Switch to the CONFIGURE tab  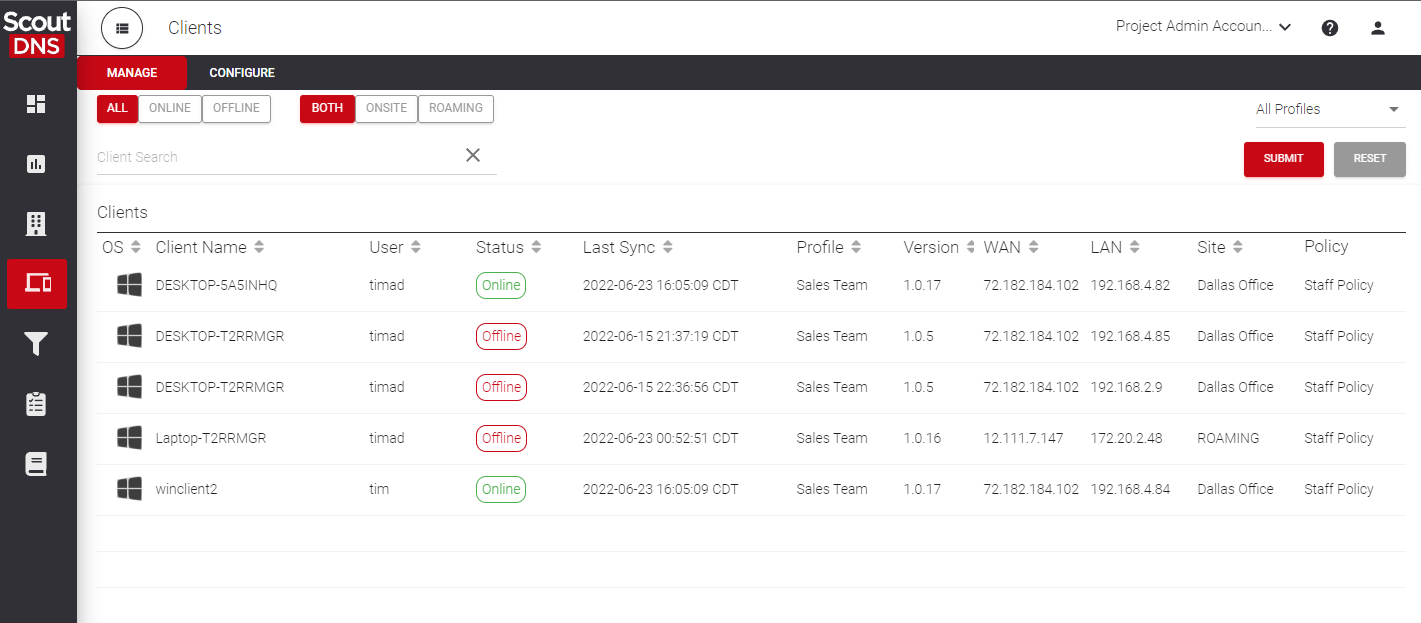point(242,73)
